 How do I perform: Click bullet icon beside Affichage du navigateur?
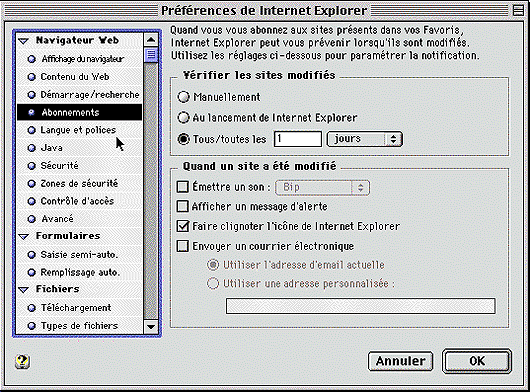click(x=31, y=59)
